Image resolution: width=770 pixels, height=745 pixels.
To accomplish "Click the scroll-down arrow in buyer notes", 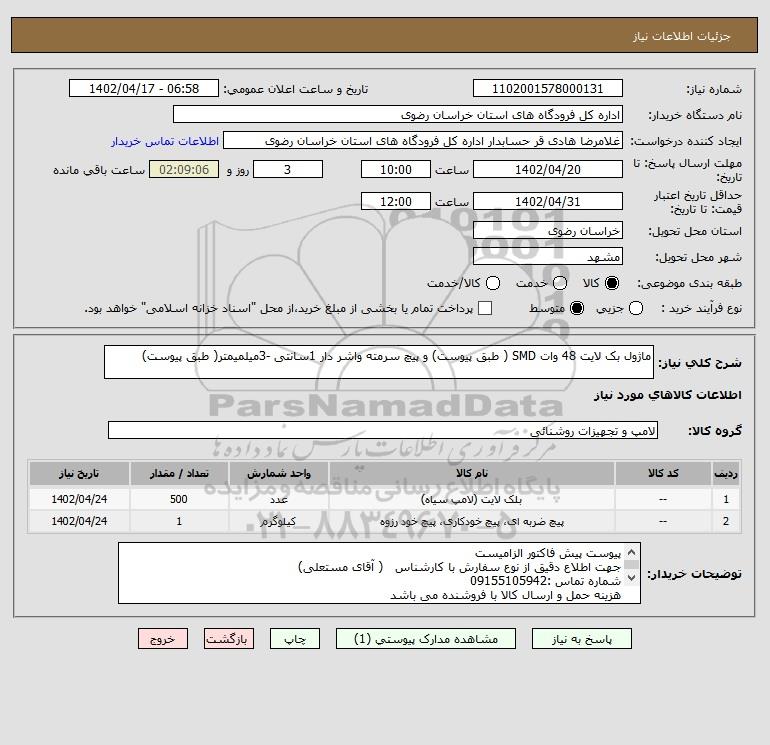I will pyautogui.click(x=632, y=578).
